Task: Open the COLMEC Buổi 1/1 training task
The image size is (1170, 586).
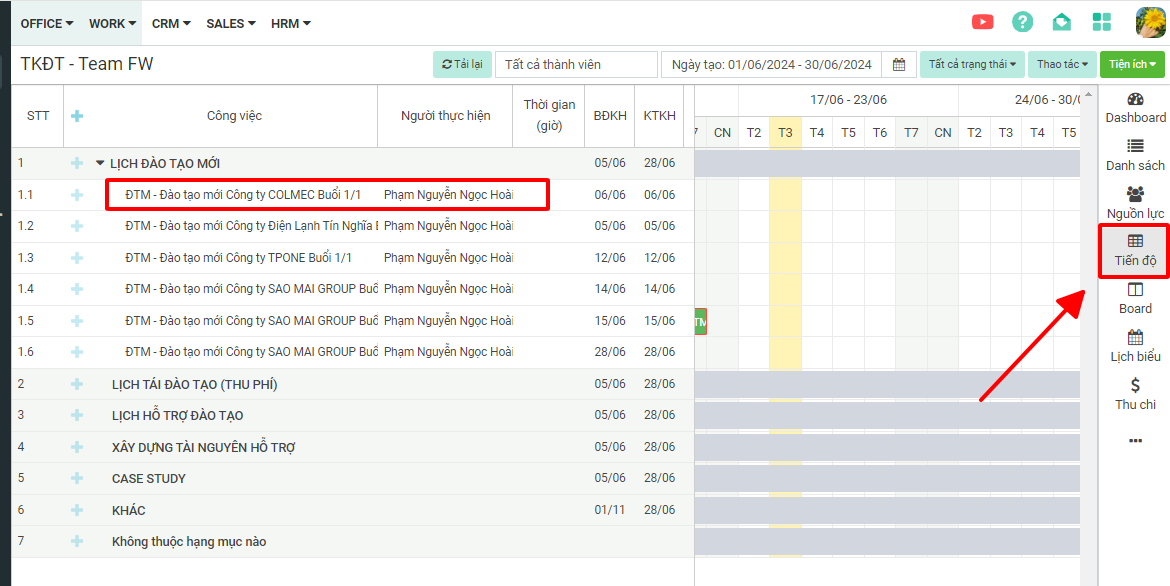Action: pos(243,195)
